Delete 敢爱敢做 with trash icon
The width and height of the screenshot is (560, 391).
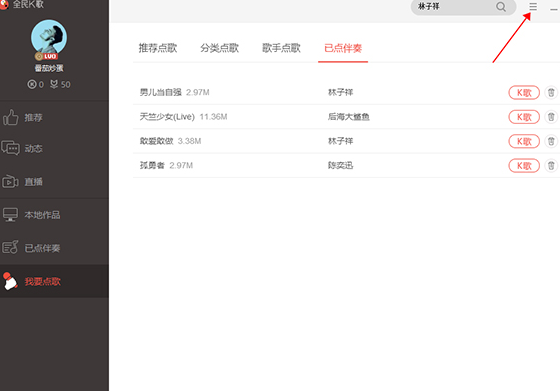551,141
